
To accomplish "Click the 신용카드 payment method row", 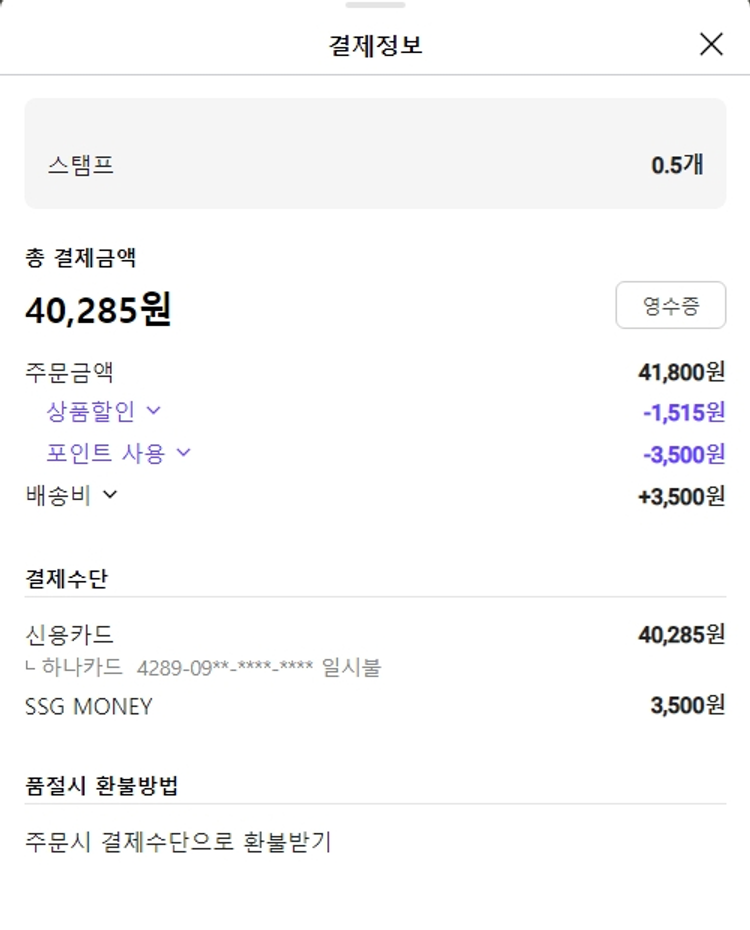I will click(x=69, y=634).
